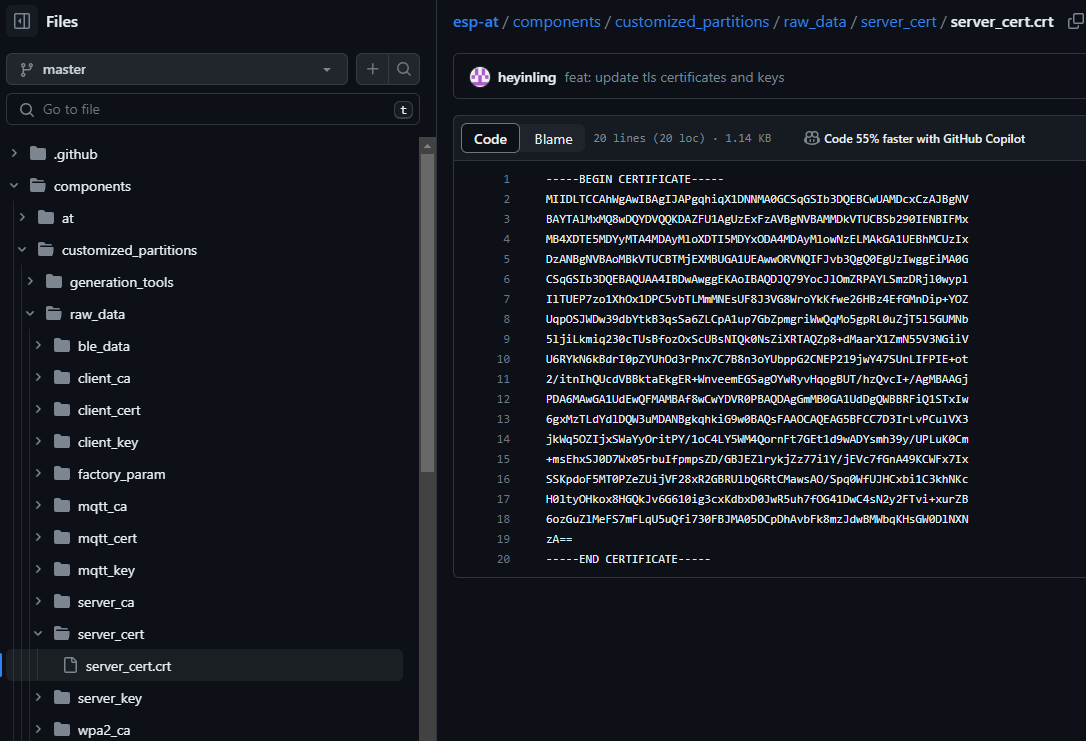Open heyinling author profile link
Screen dimensions: 1086x741
coord(526,78)
